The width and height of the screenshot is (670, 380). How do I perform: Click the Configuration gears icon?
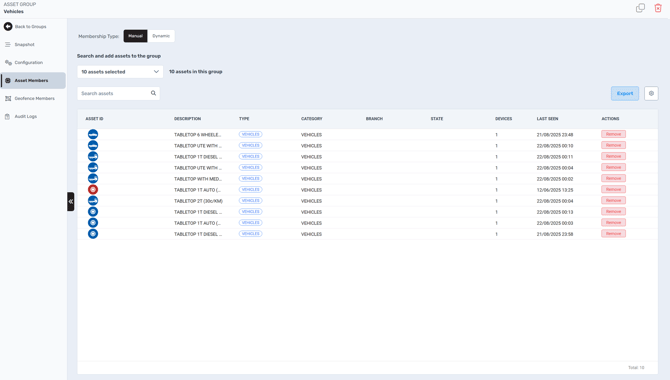point(8,62)
